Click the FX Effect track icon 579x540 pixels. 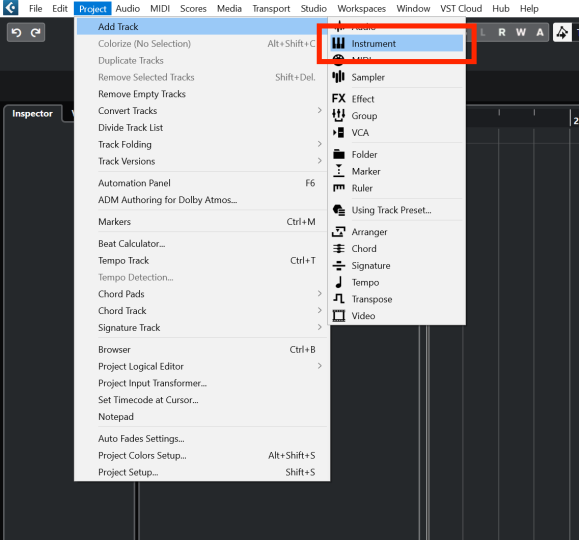pos(338,99)
